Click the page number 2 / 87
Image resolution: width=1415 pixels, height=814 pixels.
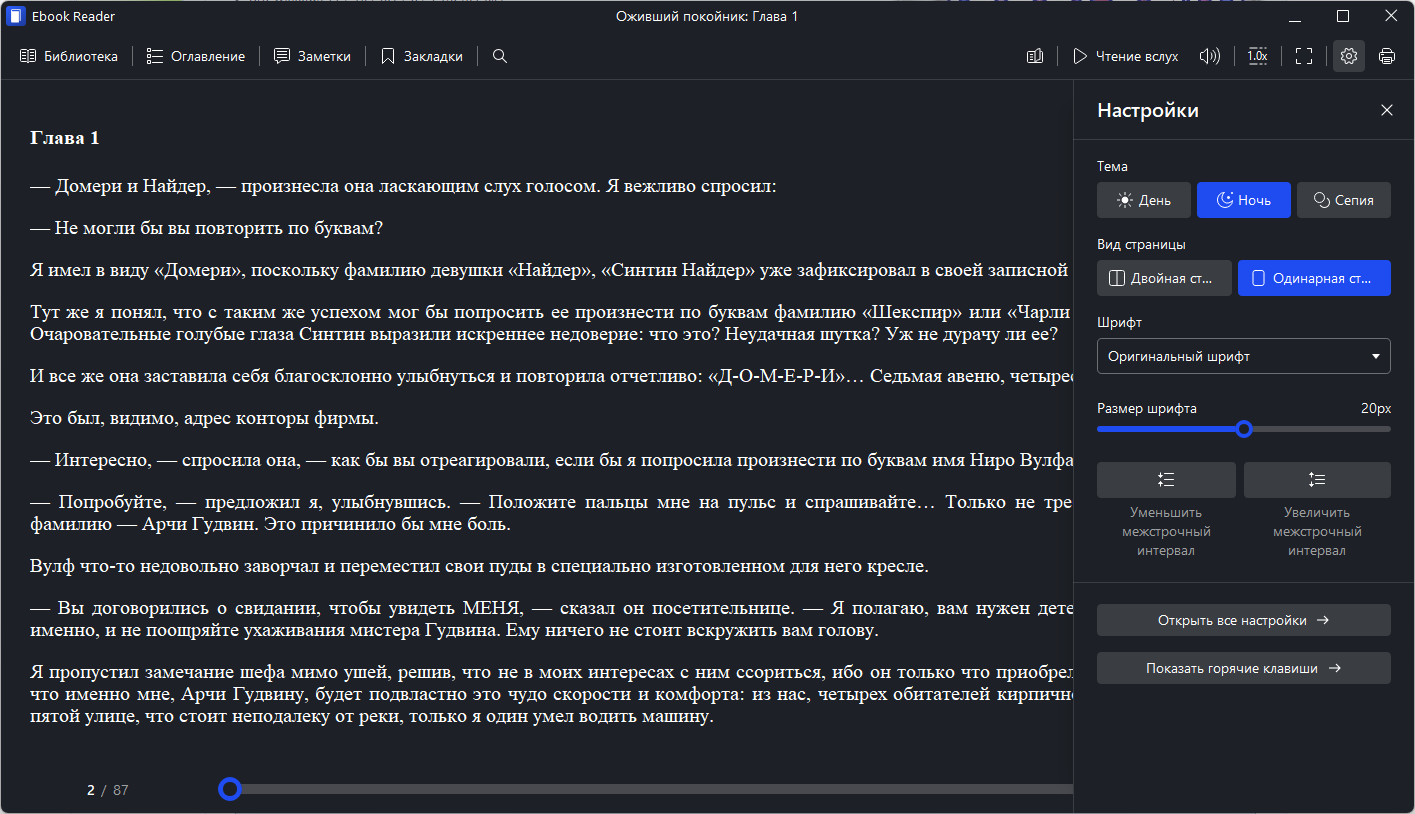(x=108, y=790)
